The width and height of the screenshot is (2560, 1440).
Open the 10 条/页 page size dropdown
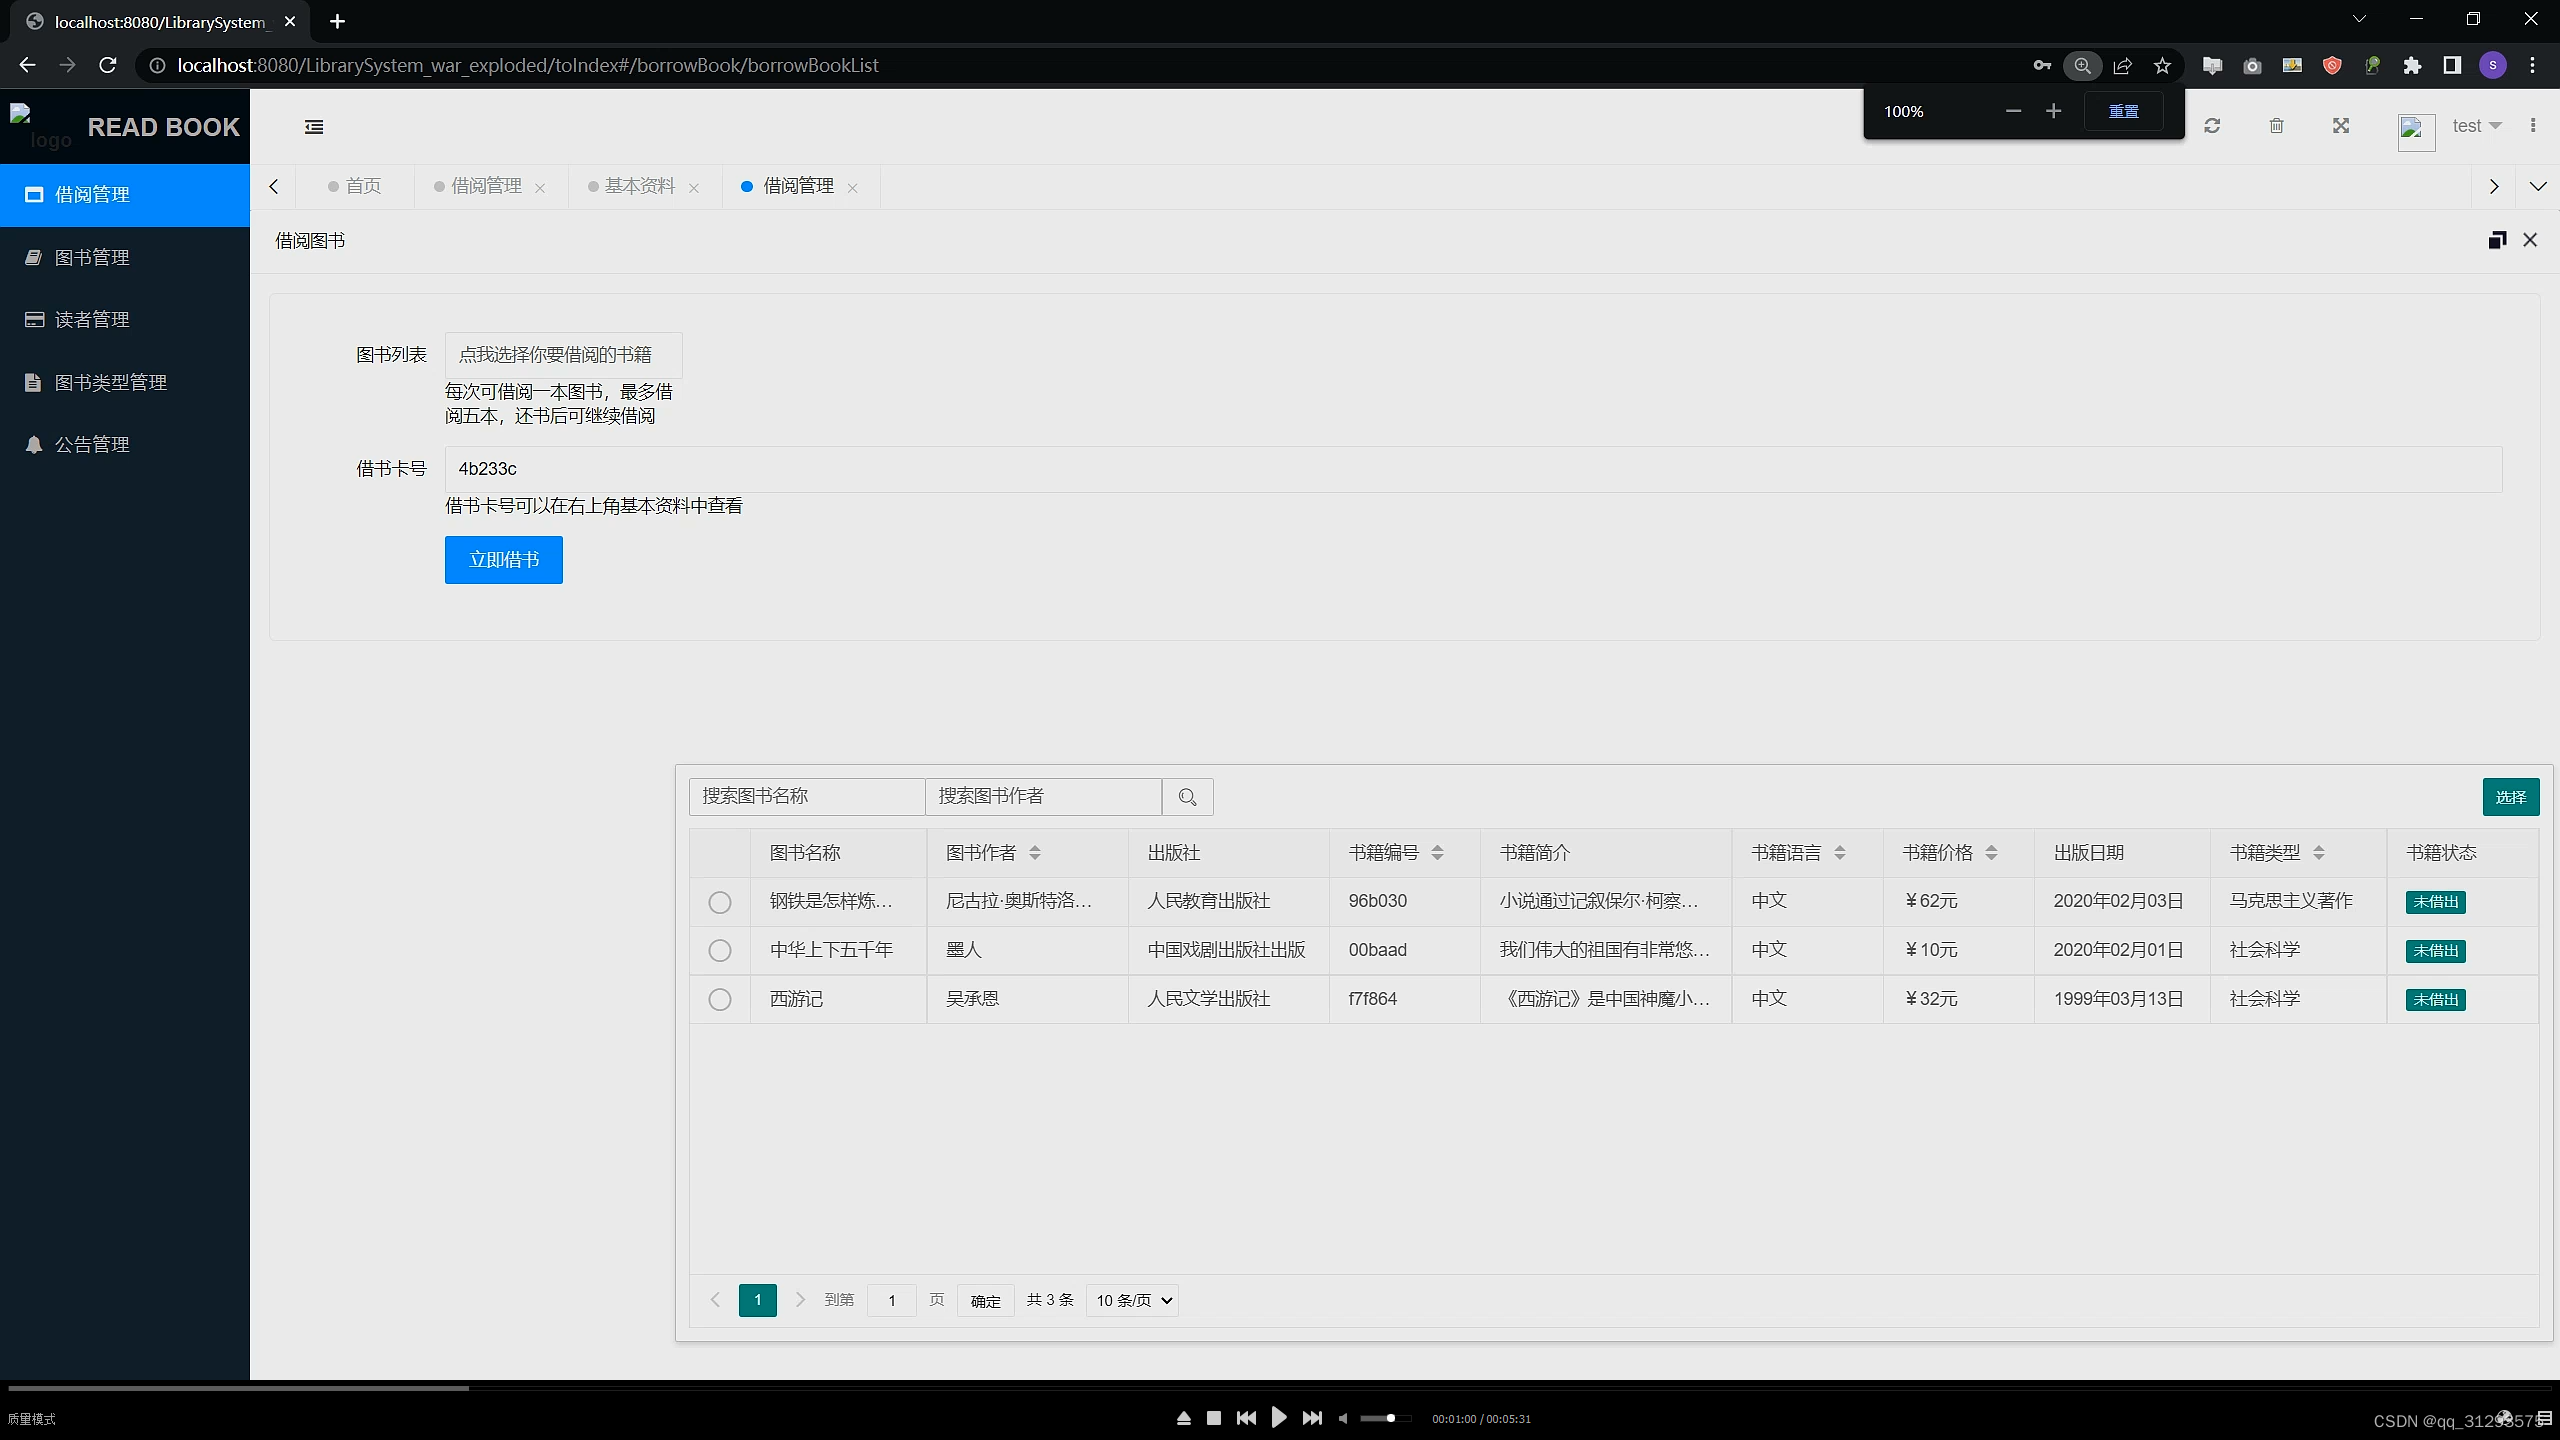(1132, 1300)
